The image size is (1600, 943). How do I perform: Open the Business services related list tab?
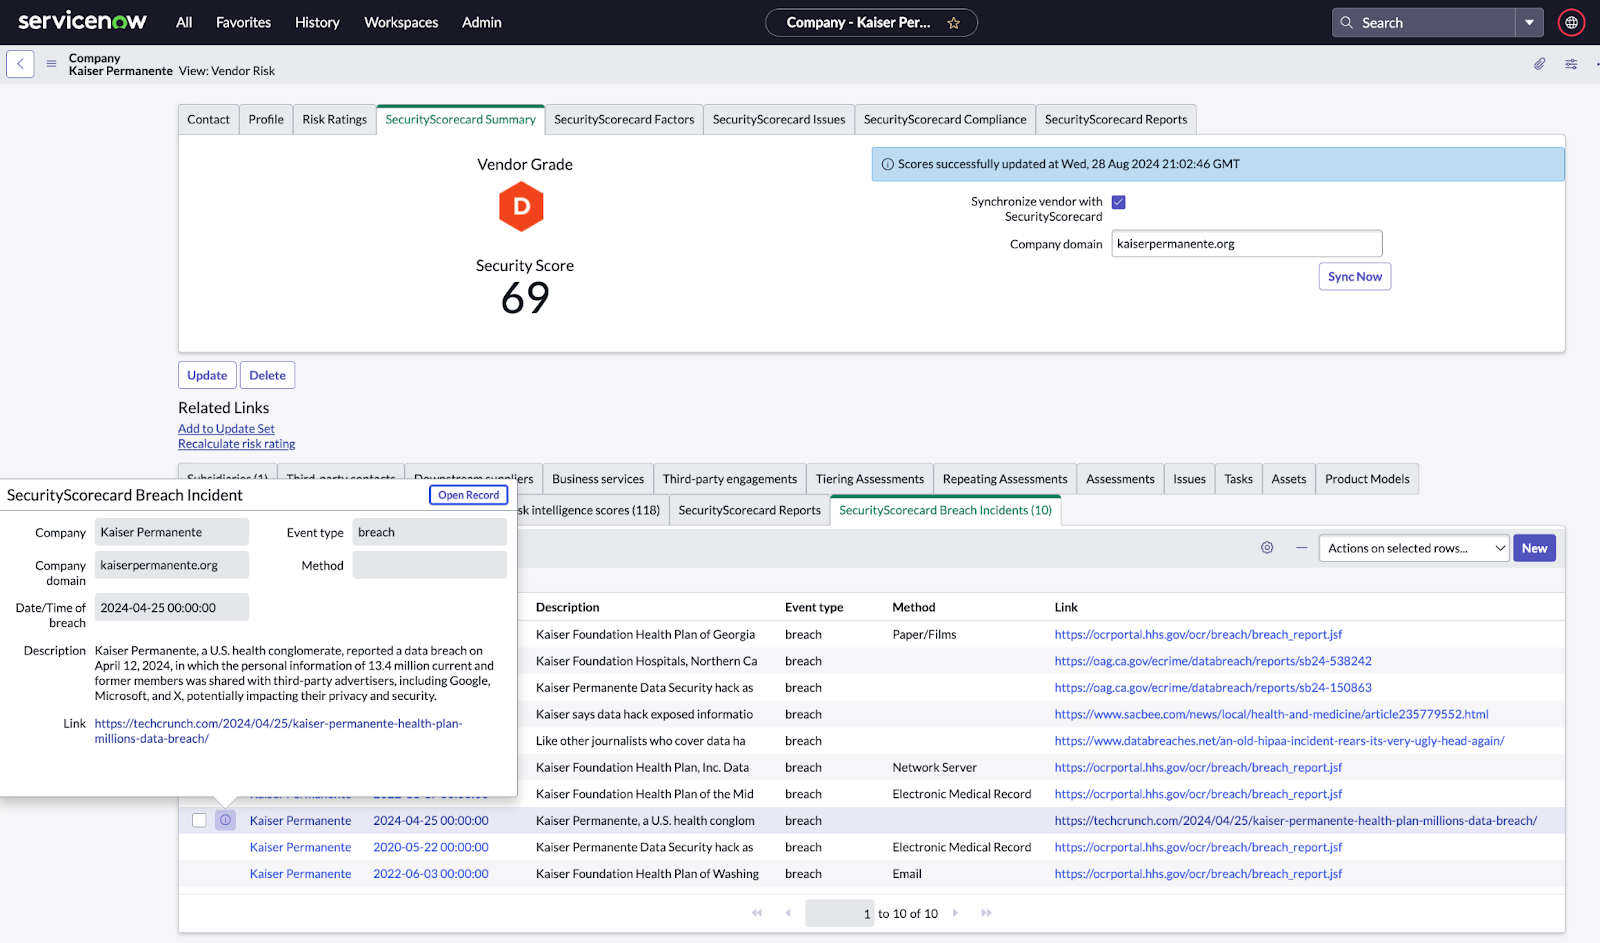point(598,479)
